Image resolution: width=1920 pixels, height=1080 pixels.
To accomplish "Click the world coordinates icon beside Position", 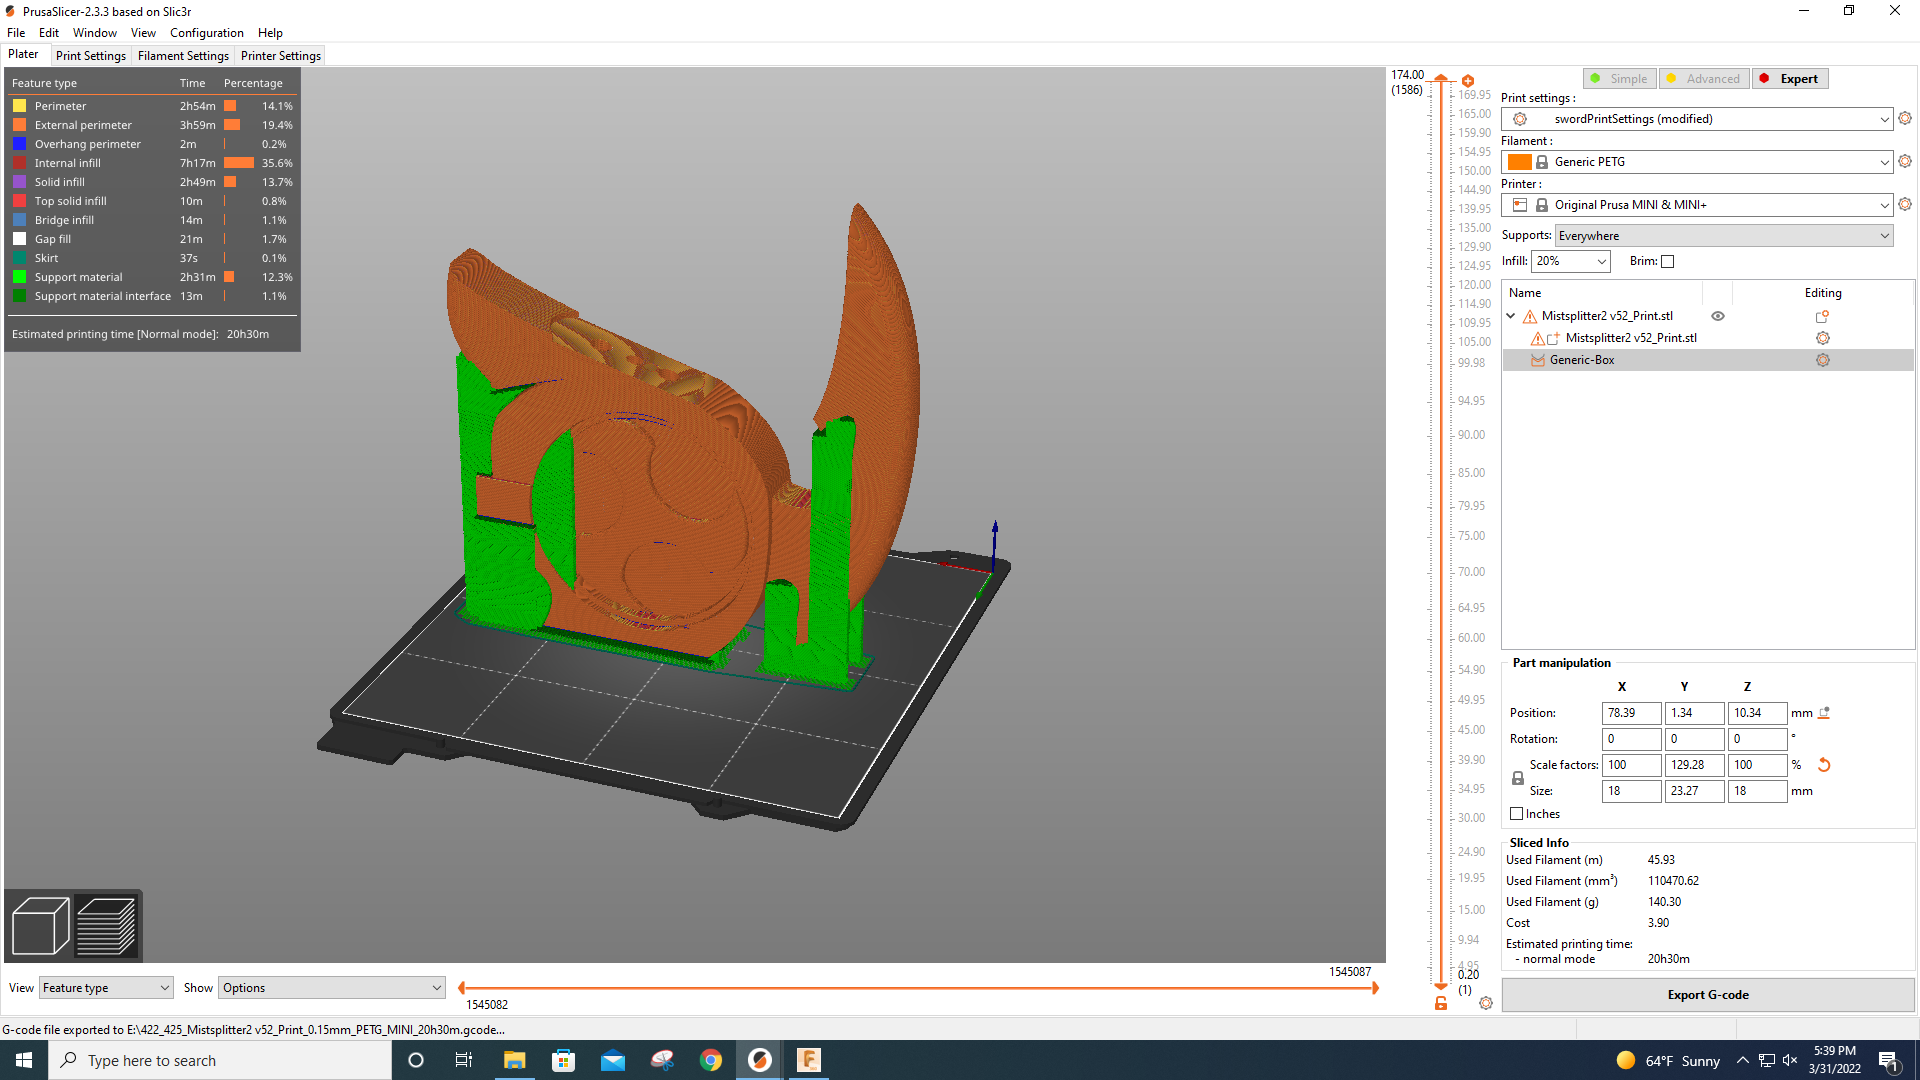I will pos(1824,713).
